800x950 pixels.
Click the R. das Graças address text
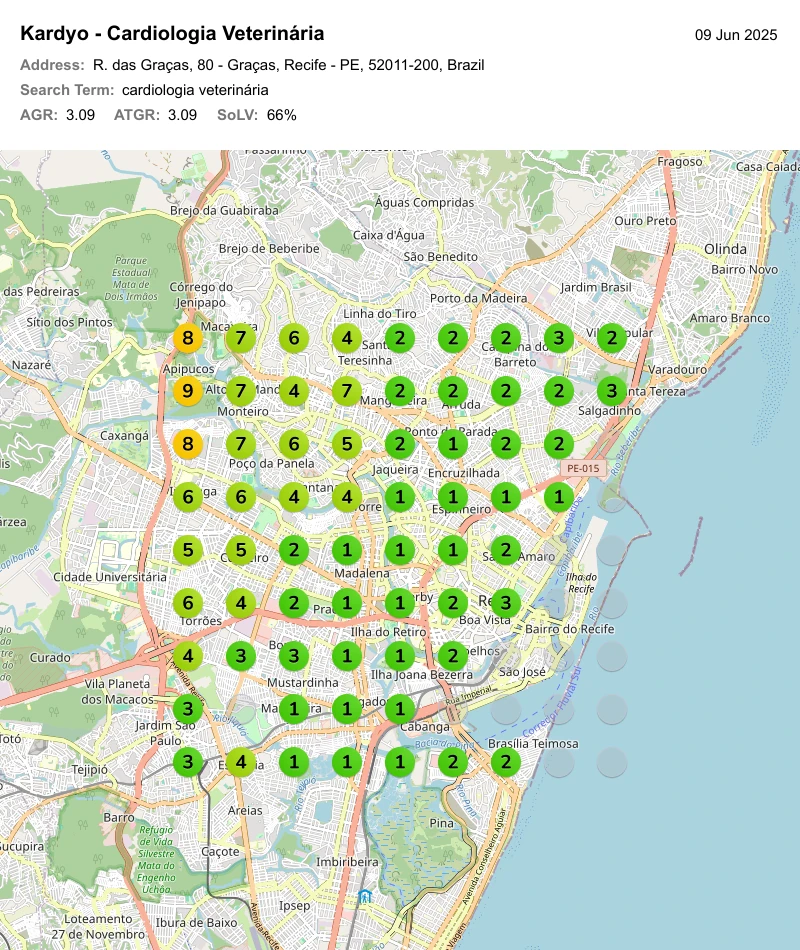pyautogui.click(x=288, y=65)
